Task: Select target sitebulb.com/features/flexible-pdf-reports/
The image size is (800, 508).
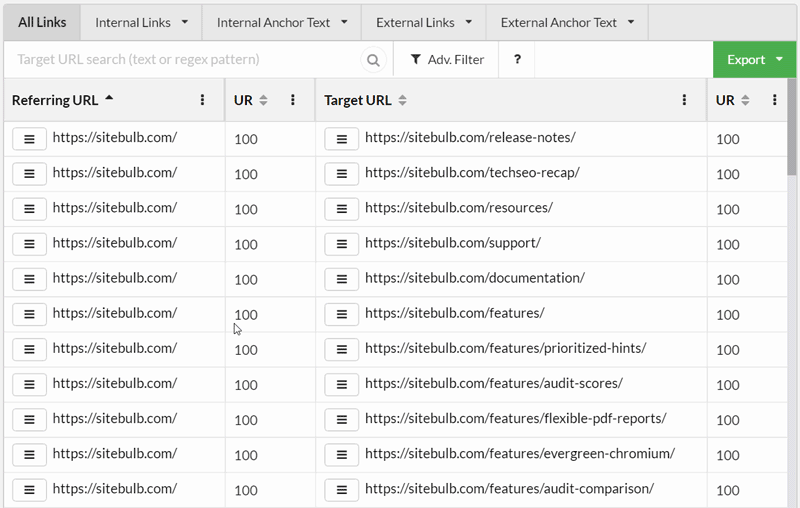Action: (x=515, y=419)
